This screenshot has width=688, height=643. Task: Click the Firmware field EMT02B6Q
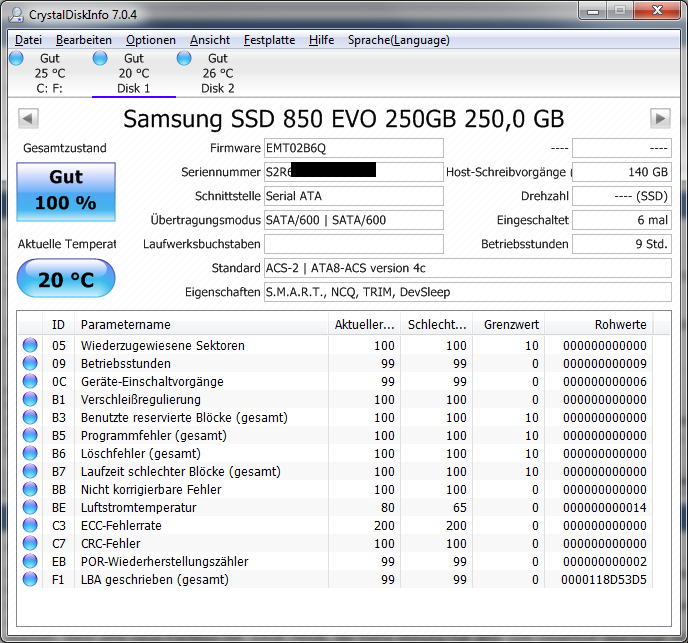click(x=354, y=148)
